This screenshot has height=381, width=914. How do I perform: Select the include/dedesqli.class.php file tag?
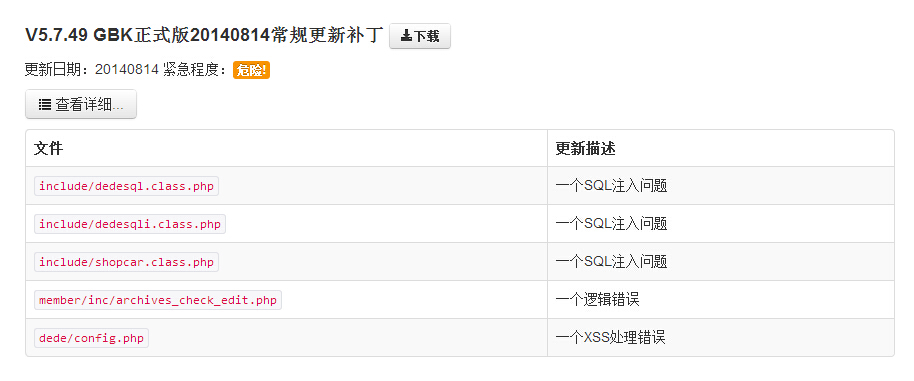[x=130, y=224]
